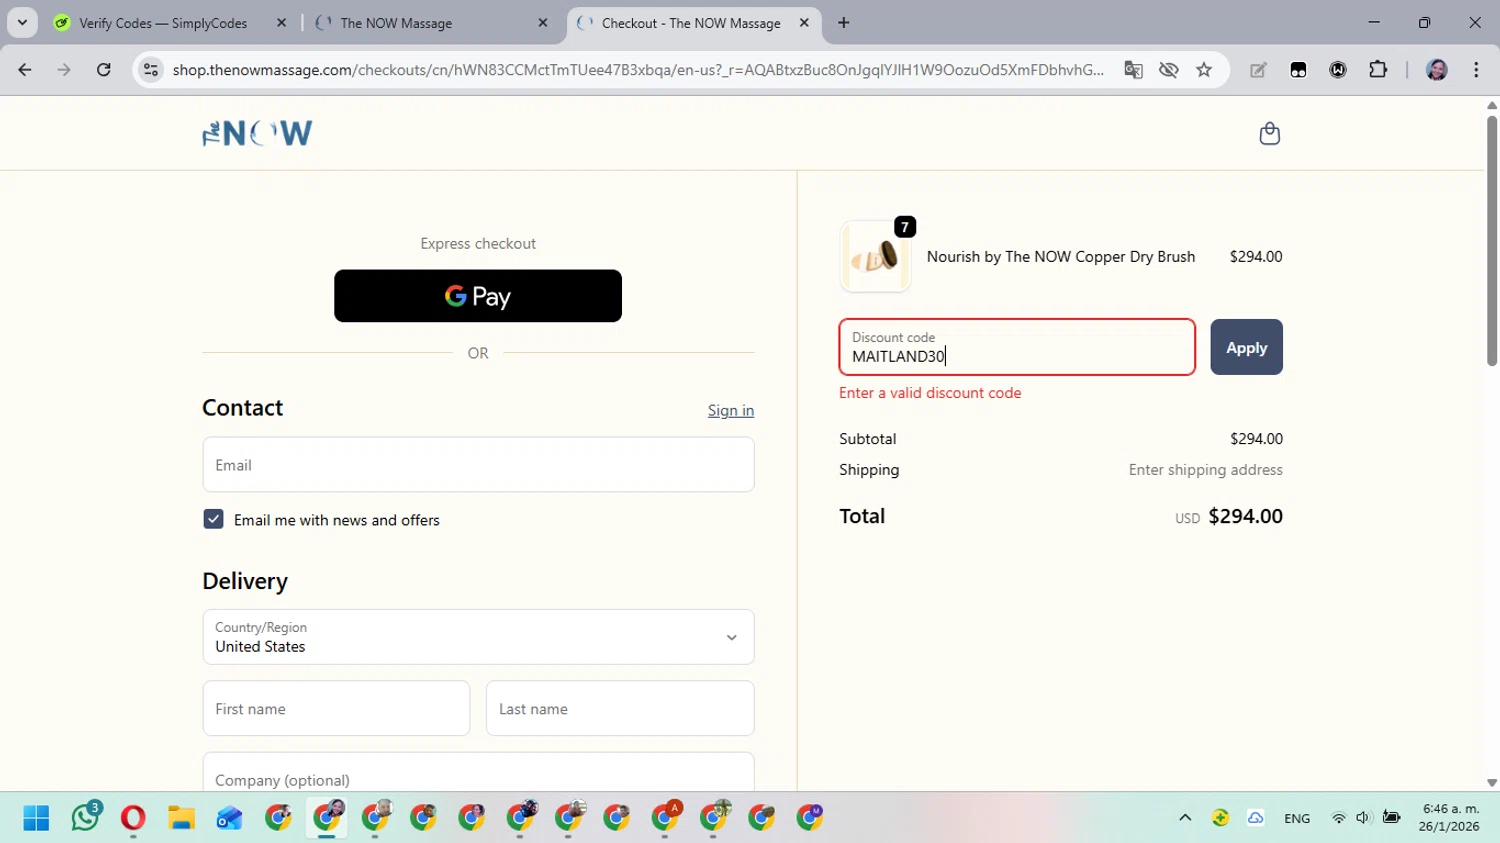Close The NOW Massage tab
The width and height of the screenshot is (1500, 843).
coord(543,23)
